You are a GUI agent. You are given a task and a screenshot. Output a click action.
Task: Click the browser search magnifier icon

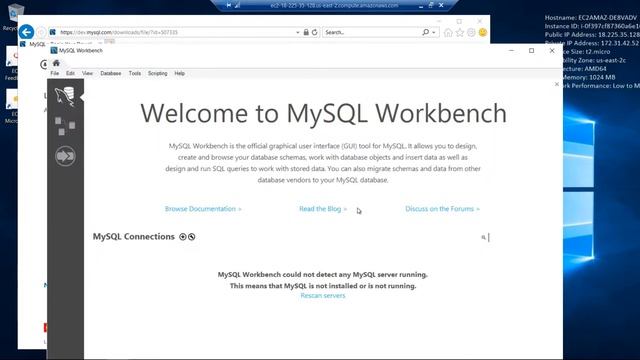pyautogui.click(x=425, y=32)
